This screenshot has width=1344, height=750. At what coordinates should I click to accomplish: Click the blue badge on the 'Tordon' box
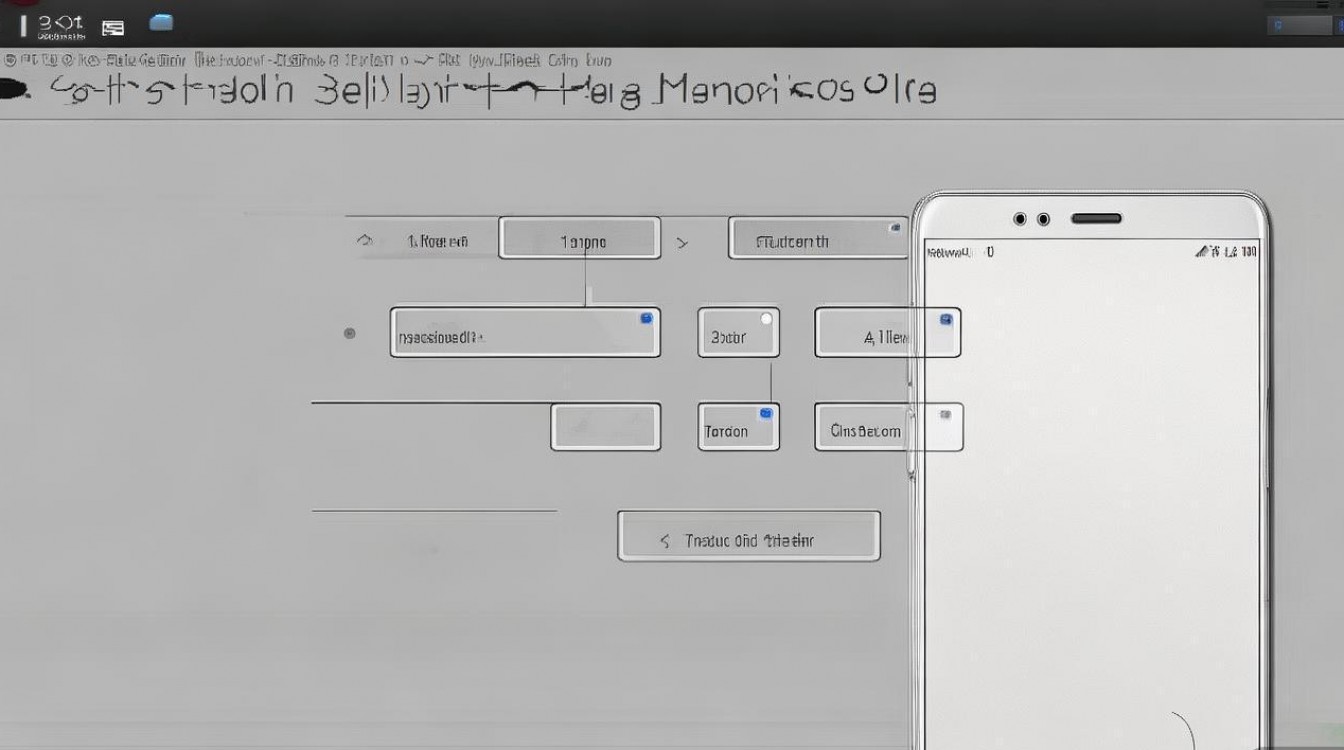[x=766, y=412]
